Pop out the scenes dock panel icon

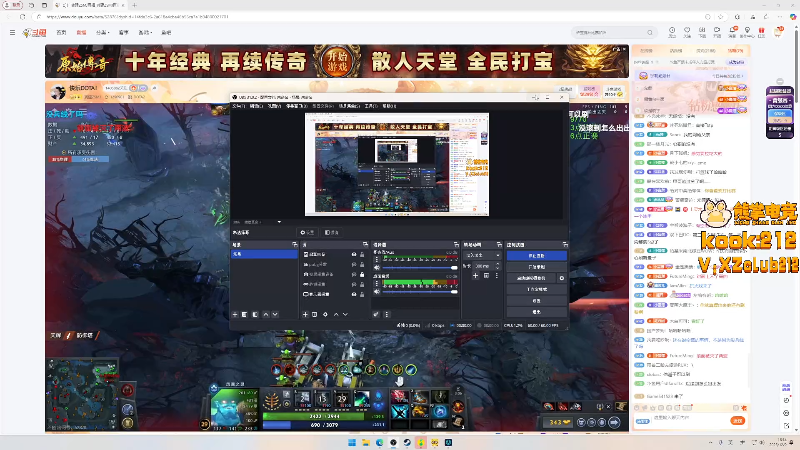[x=294, y=244]
